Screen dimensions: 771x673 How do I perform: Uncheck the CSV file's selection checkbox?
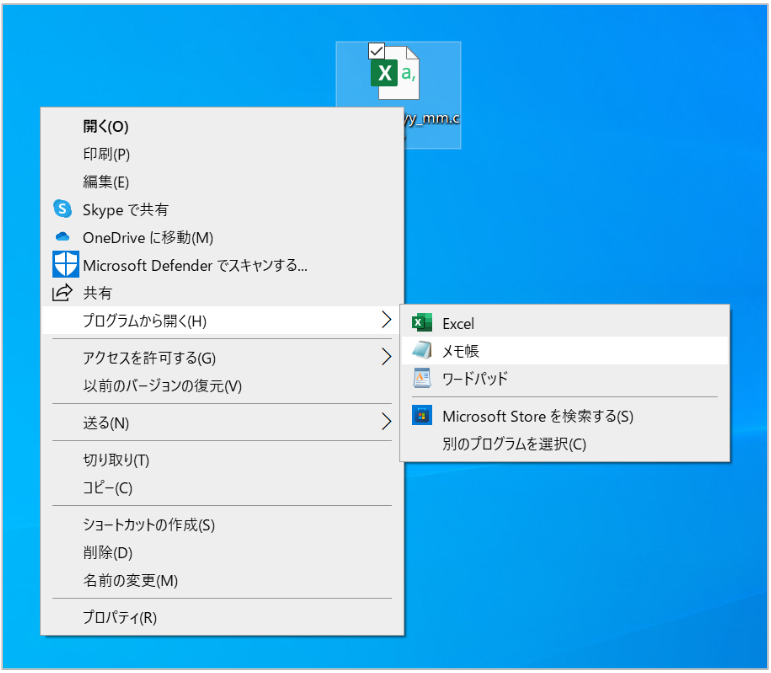pos(377,51)
